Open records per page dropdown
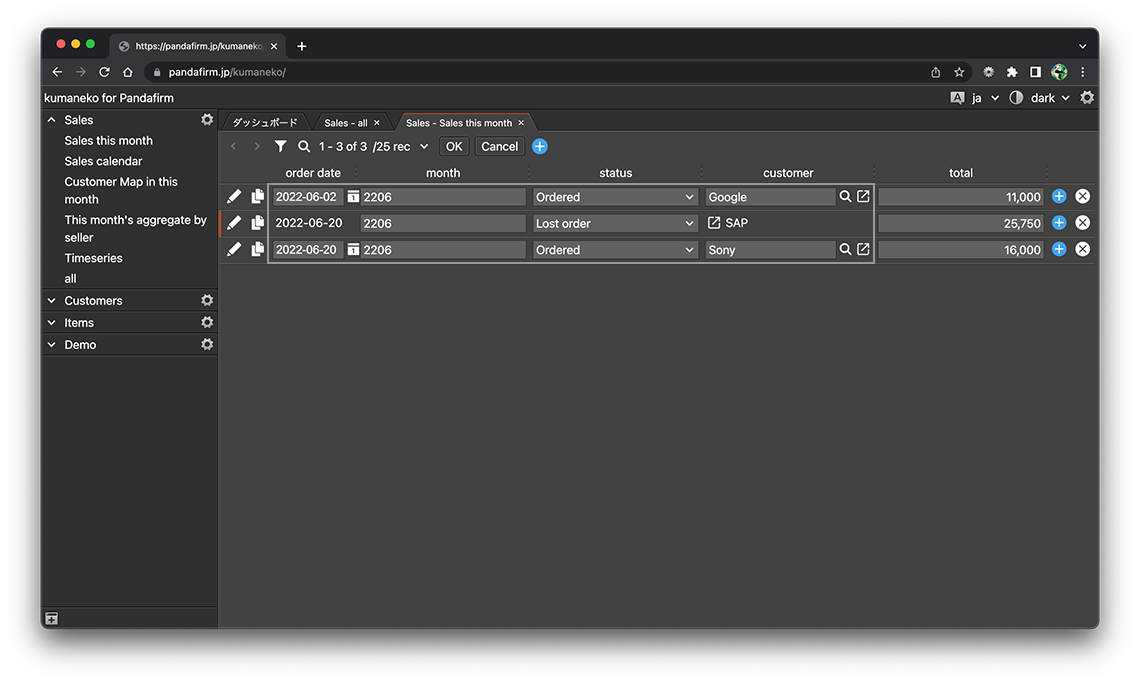Screen dimensions: 1140x683 tap(400, 147)
